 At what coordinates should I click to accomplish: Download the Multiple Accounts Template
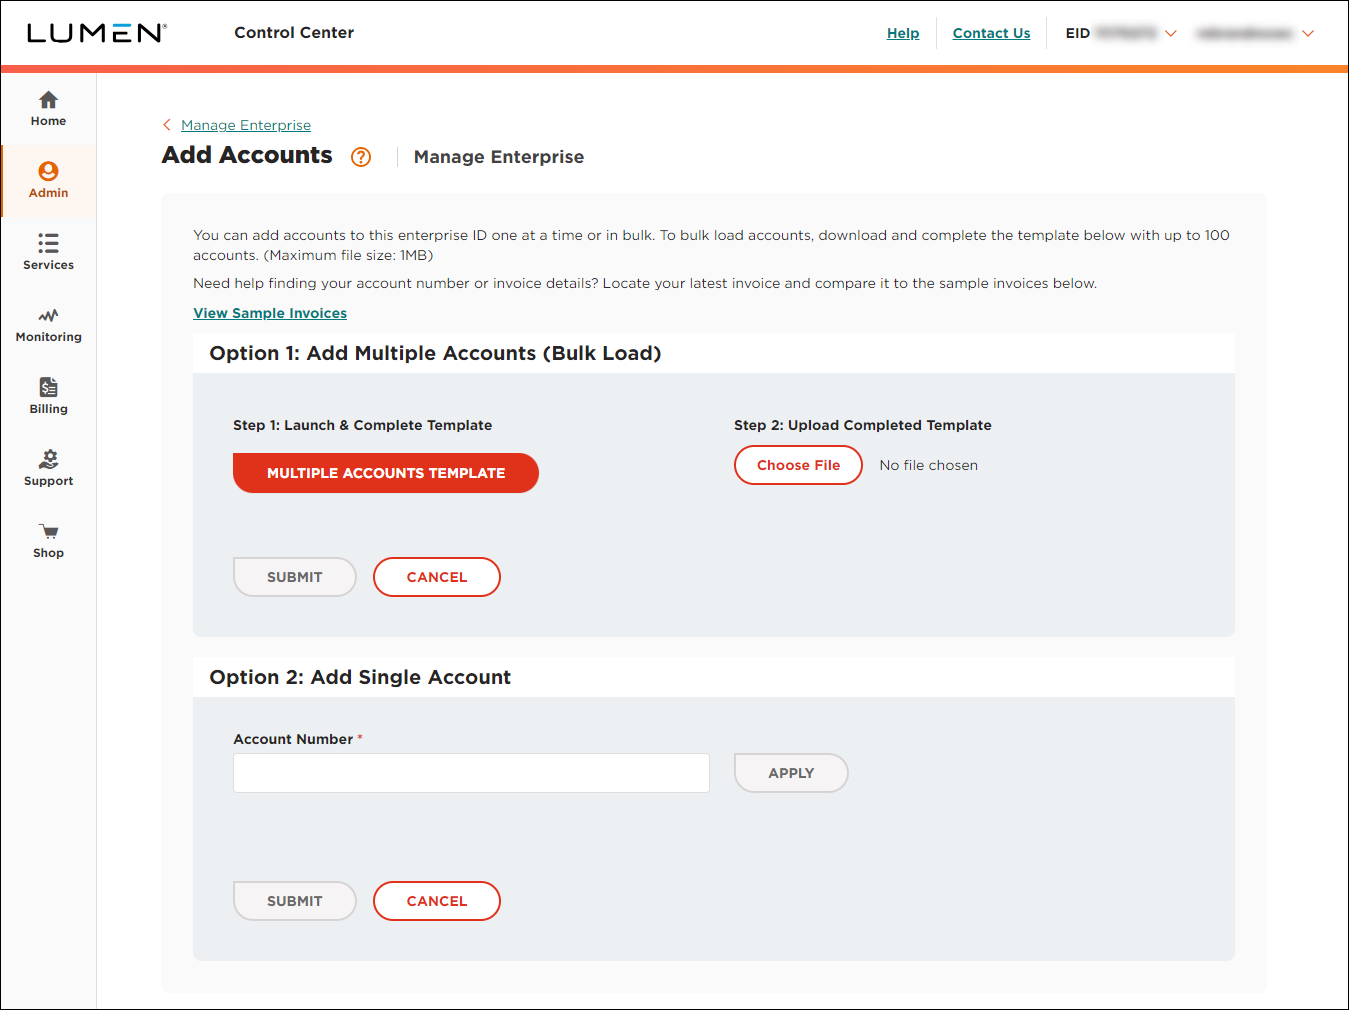pyautogui.click(x=386, y=473)
